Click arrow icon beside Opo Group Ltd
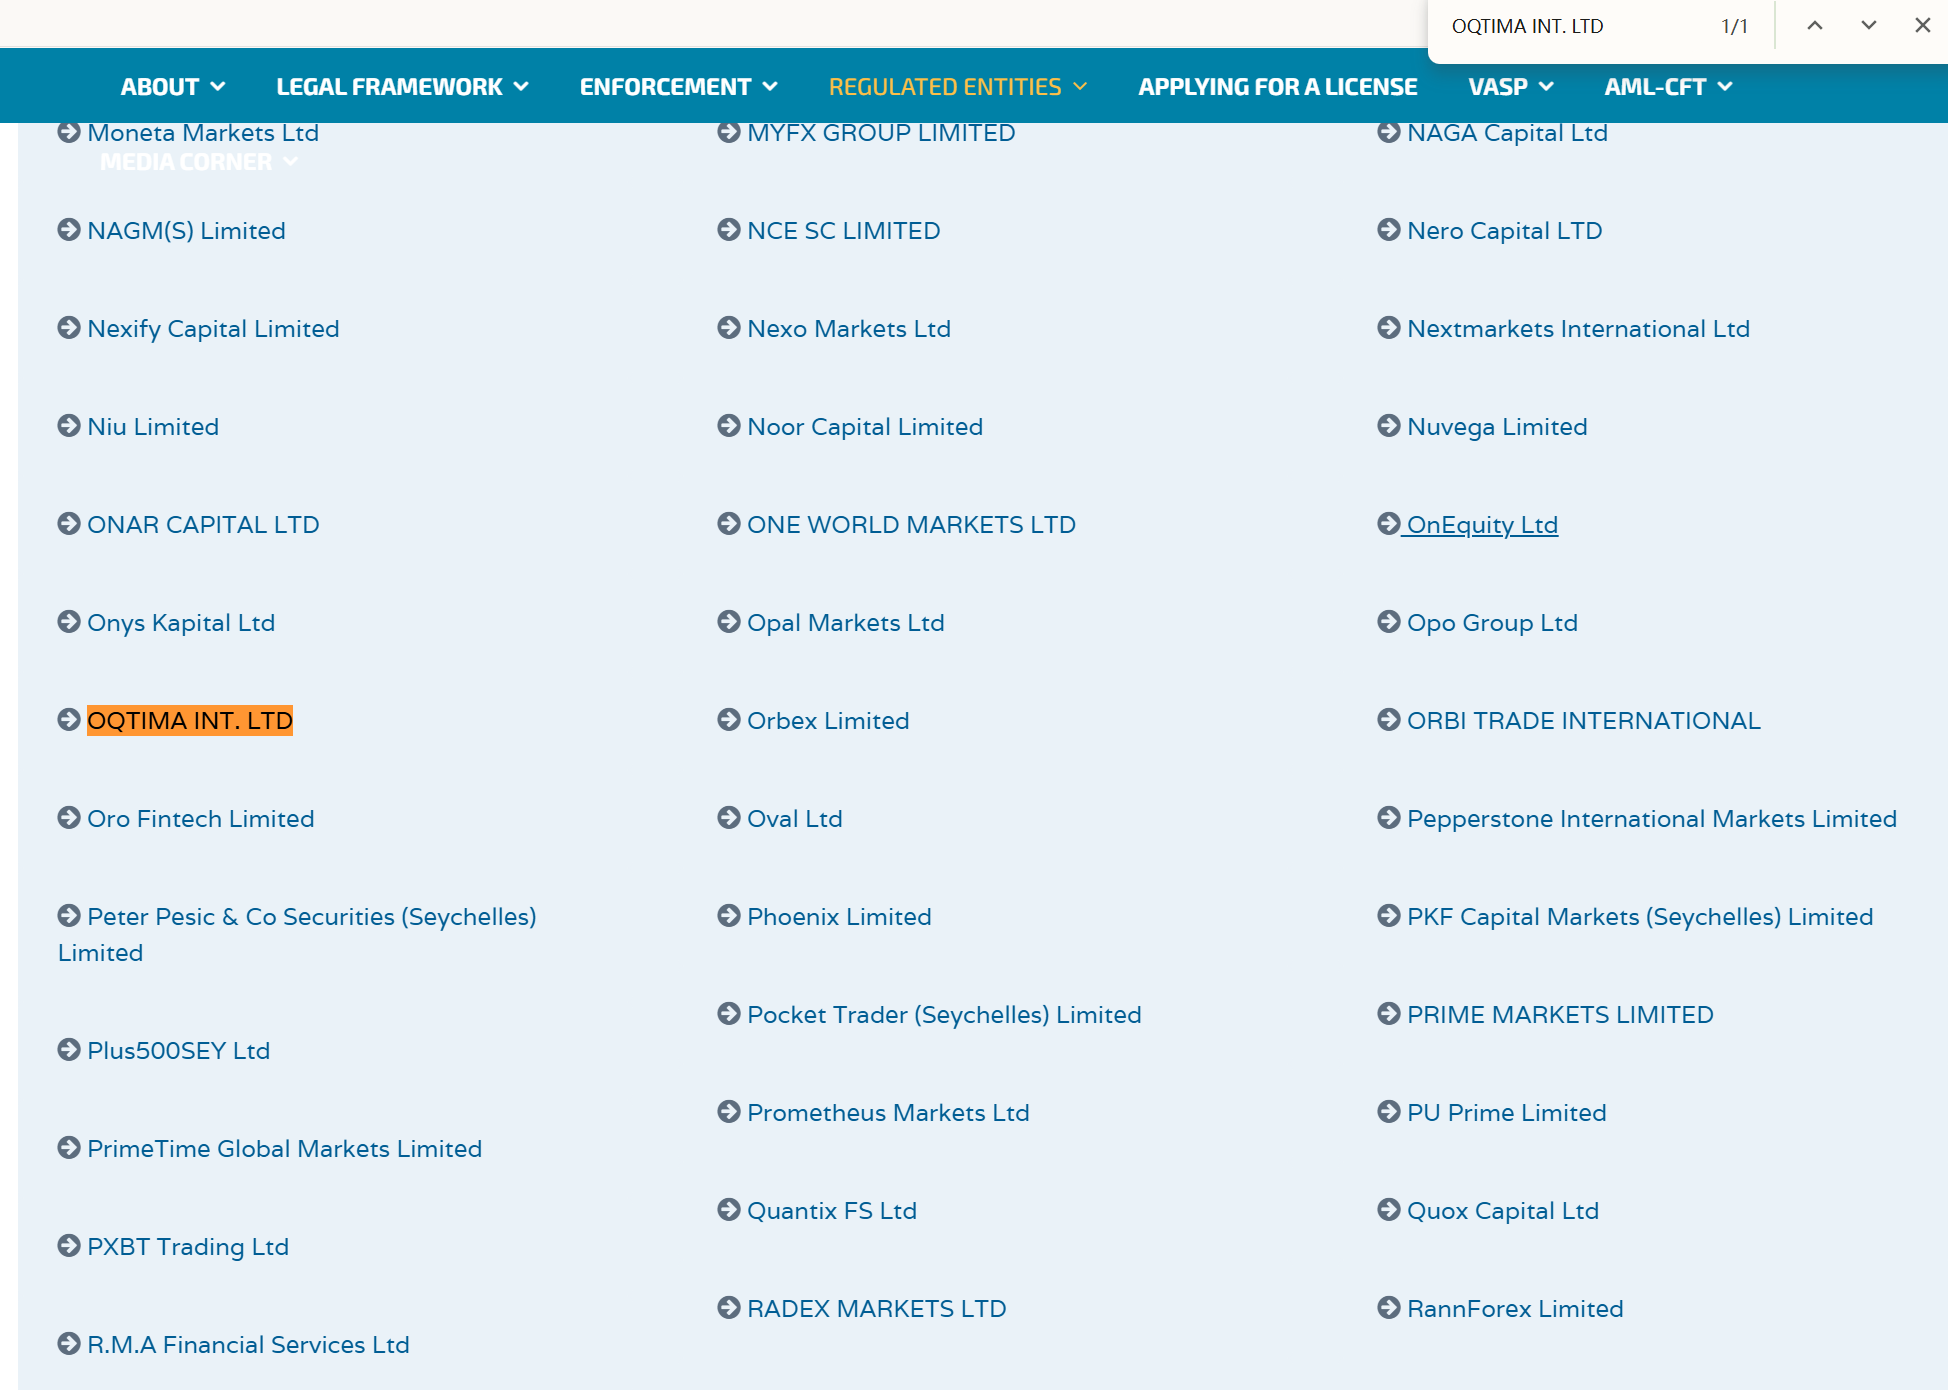This screenshot has height=1390, width=1948. point(1389,622)
